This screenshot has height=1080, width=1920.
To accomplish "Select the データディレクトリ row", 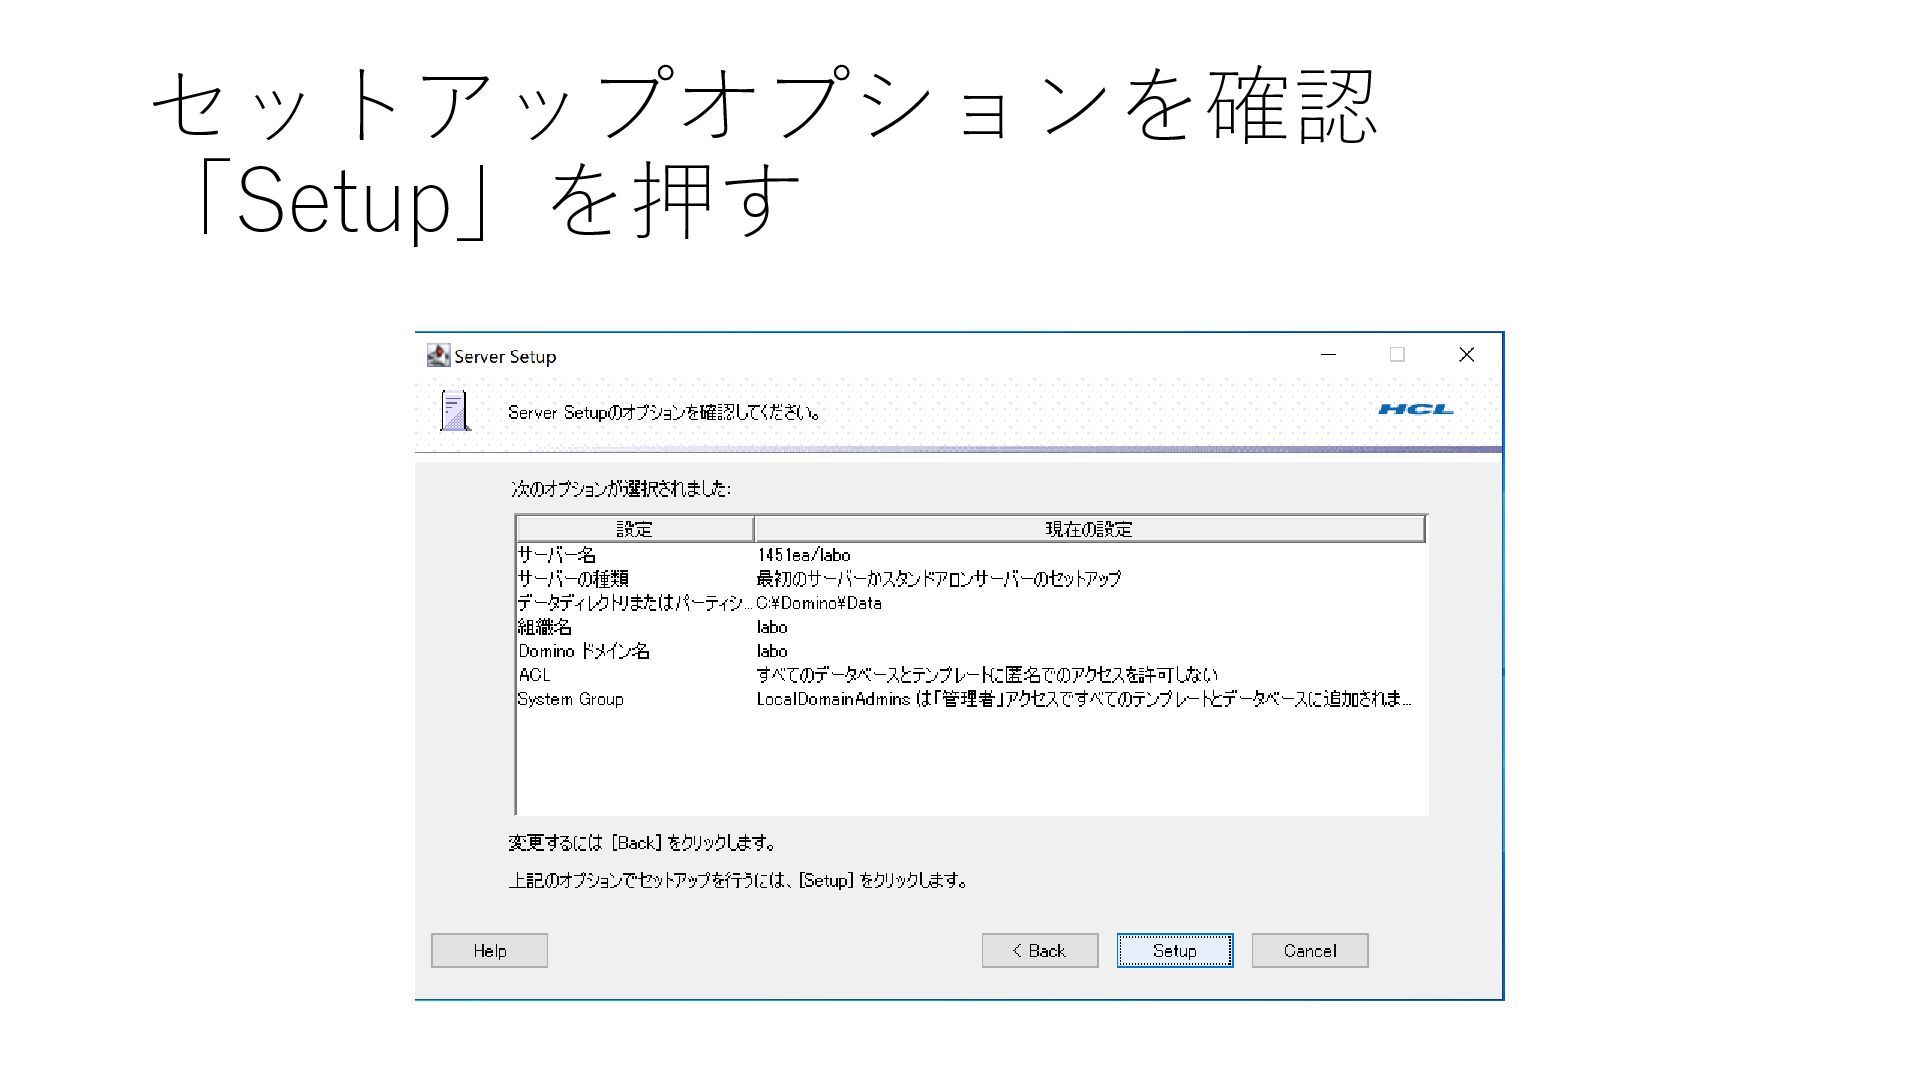I will pos(634,603).
